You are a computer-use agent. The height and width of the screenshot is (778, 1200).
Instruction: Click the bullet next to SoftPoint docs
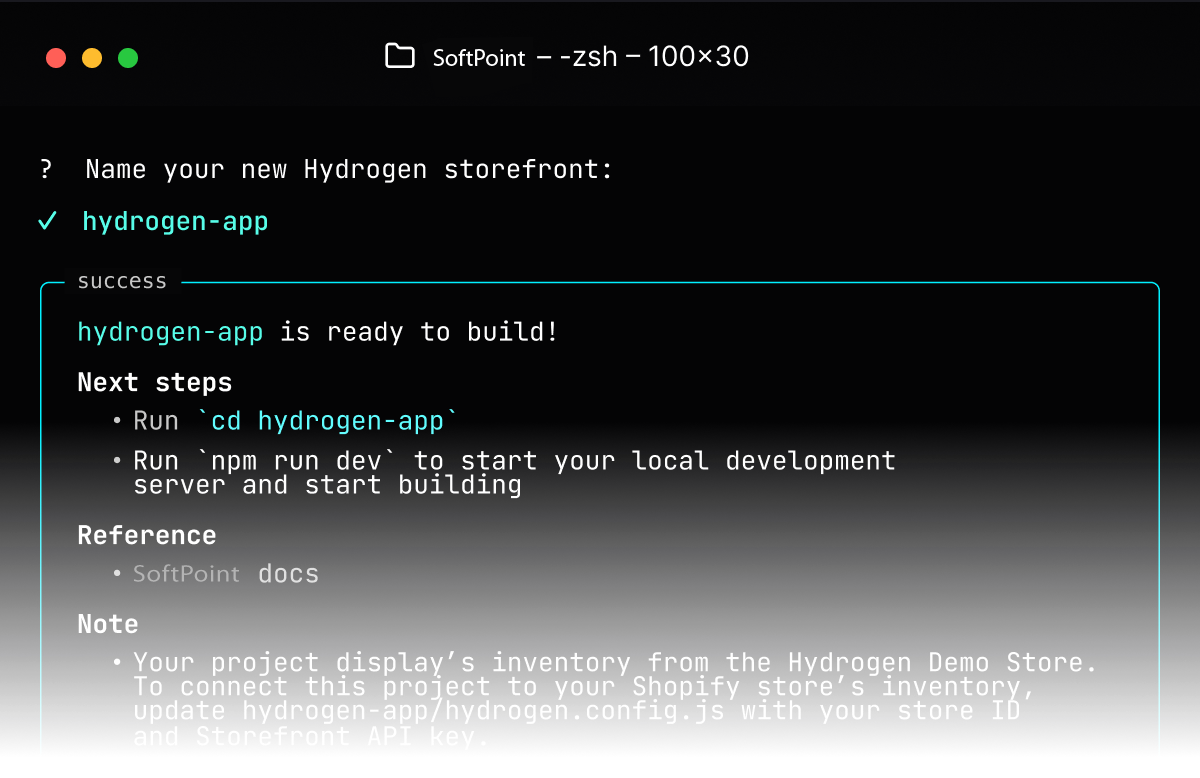point(117,574)
